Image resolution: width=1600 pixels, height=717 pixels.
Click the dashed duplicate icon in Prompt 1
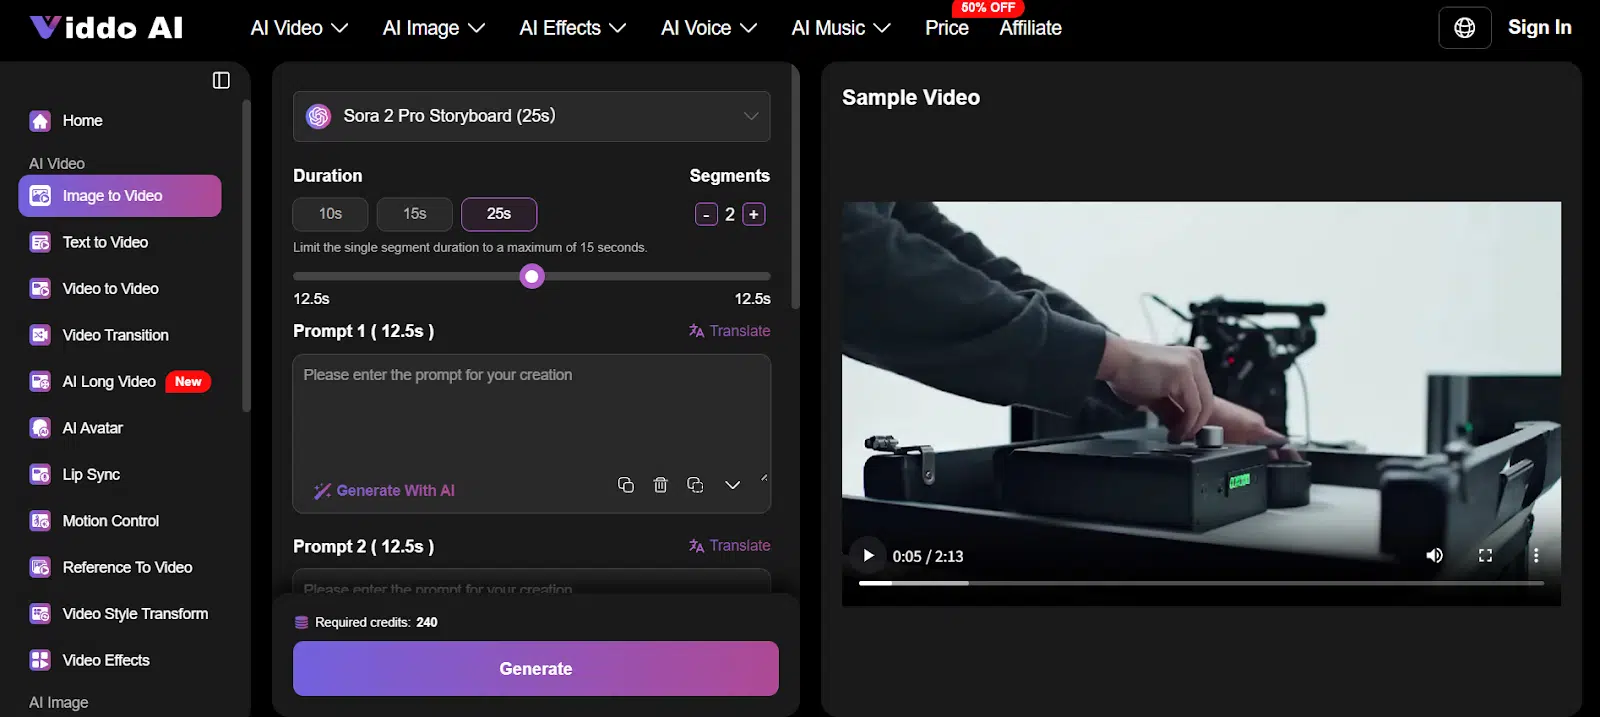tap(695, 485)
